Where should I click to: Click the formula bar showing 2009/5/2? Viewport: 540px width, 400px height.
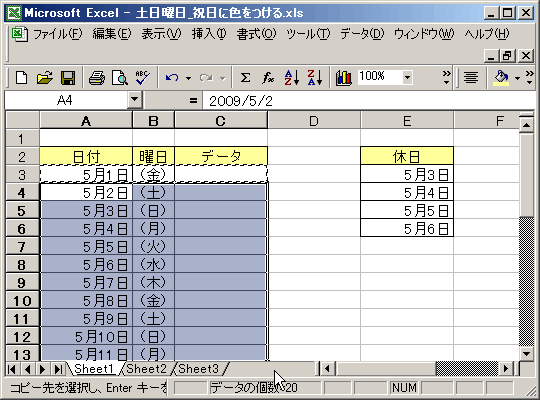point(368,101)
